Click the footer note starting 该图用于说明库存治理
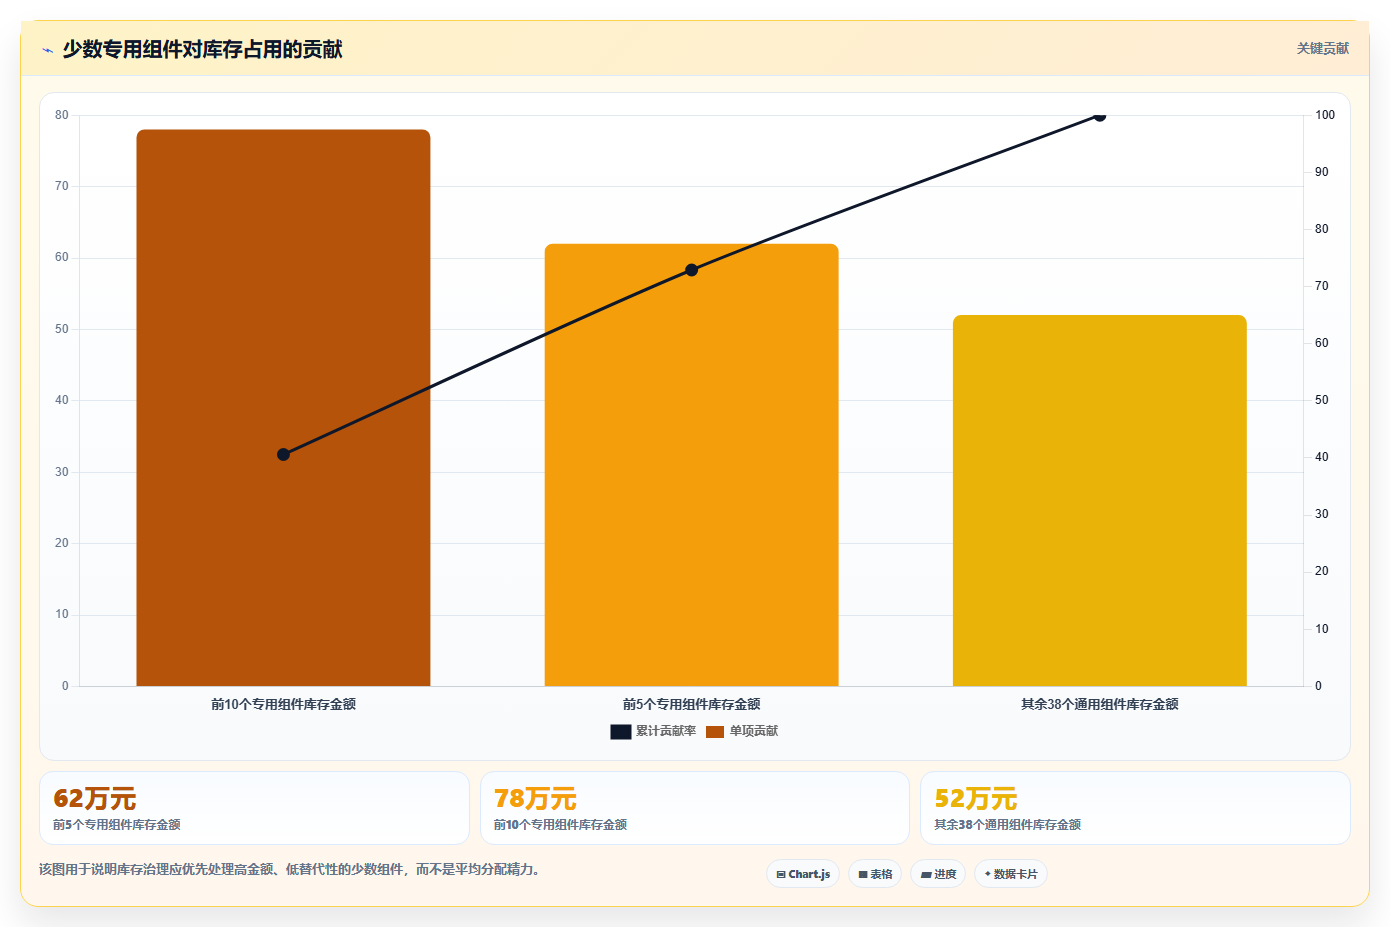Image resolution: width=1390 pixels, height=927 pixels. (x=292, y=869)
